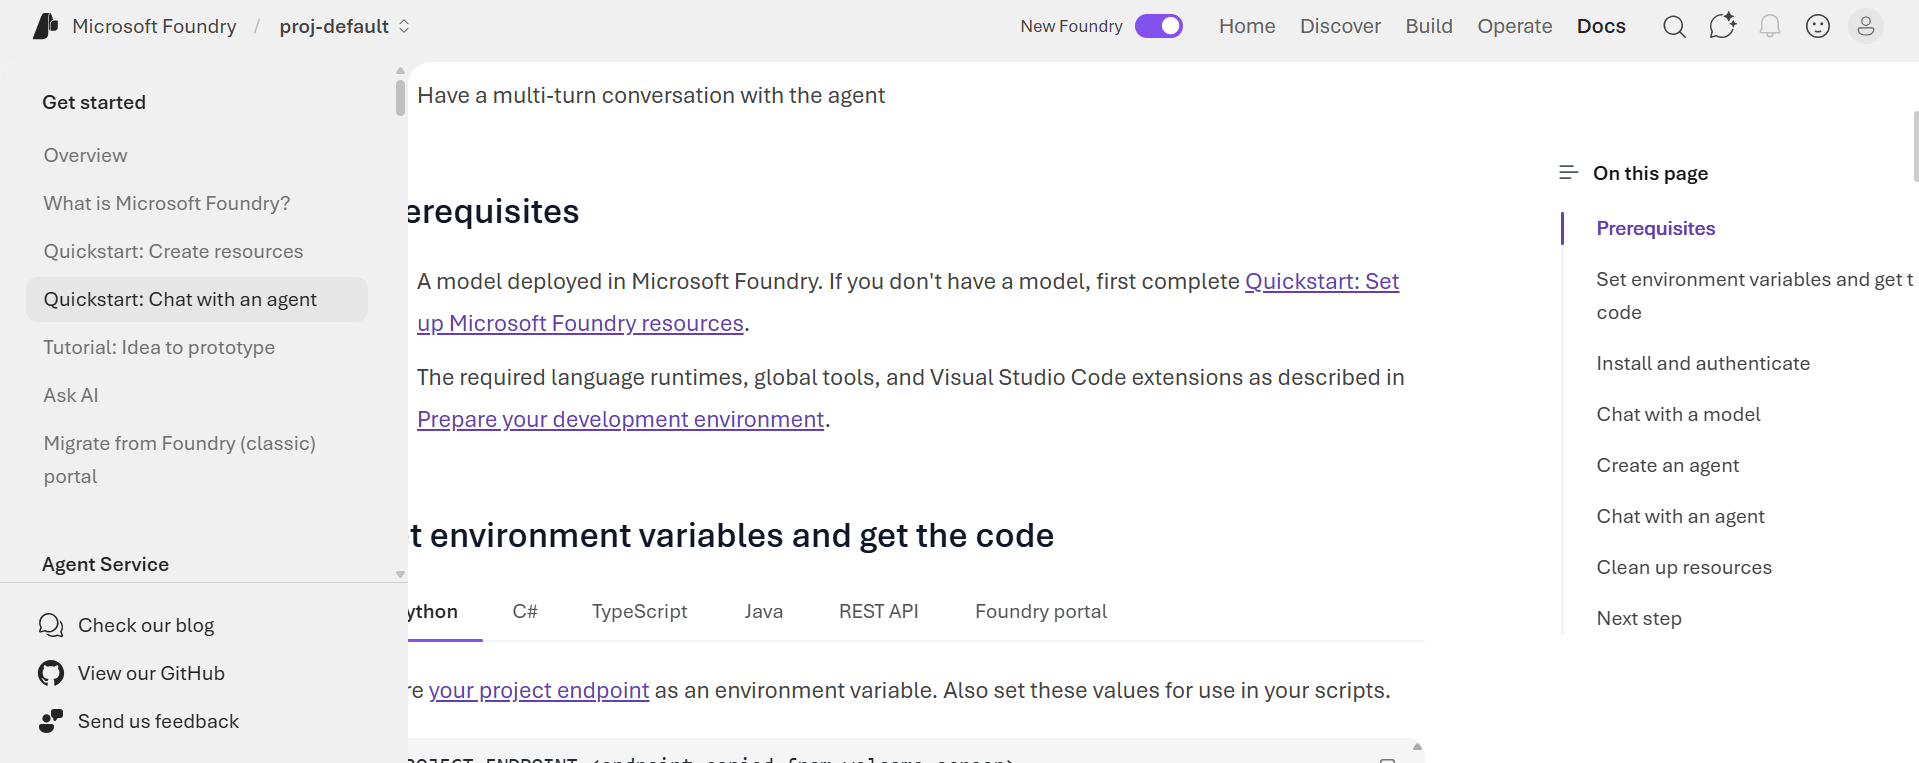Click View our GitHub link

tap(151, 673)
